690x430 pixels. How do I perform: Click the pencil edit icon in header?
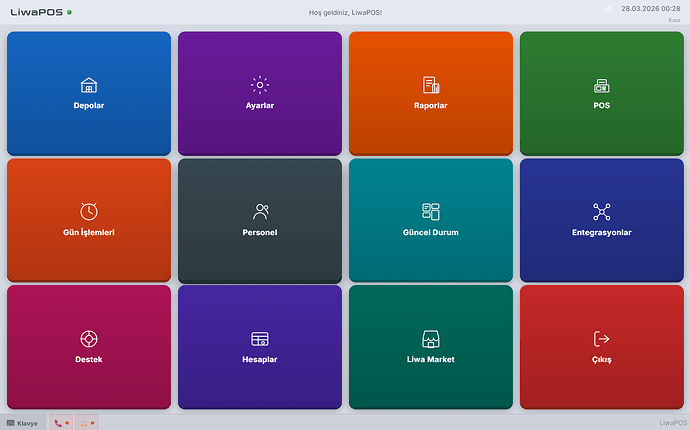click(609, 9)
